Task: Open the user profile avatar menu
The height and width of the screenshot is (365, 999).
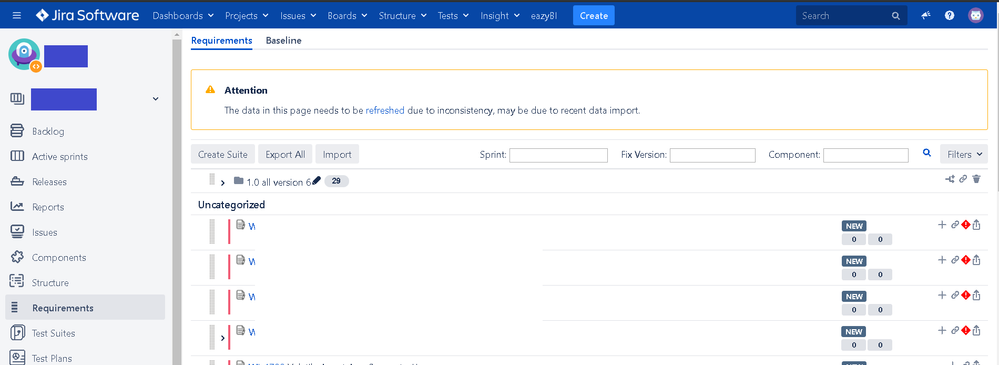Action: click(x=975, y=16)
